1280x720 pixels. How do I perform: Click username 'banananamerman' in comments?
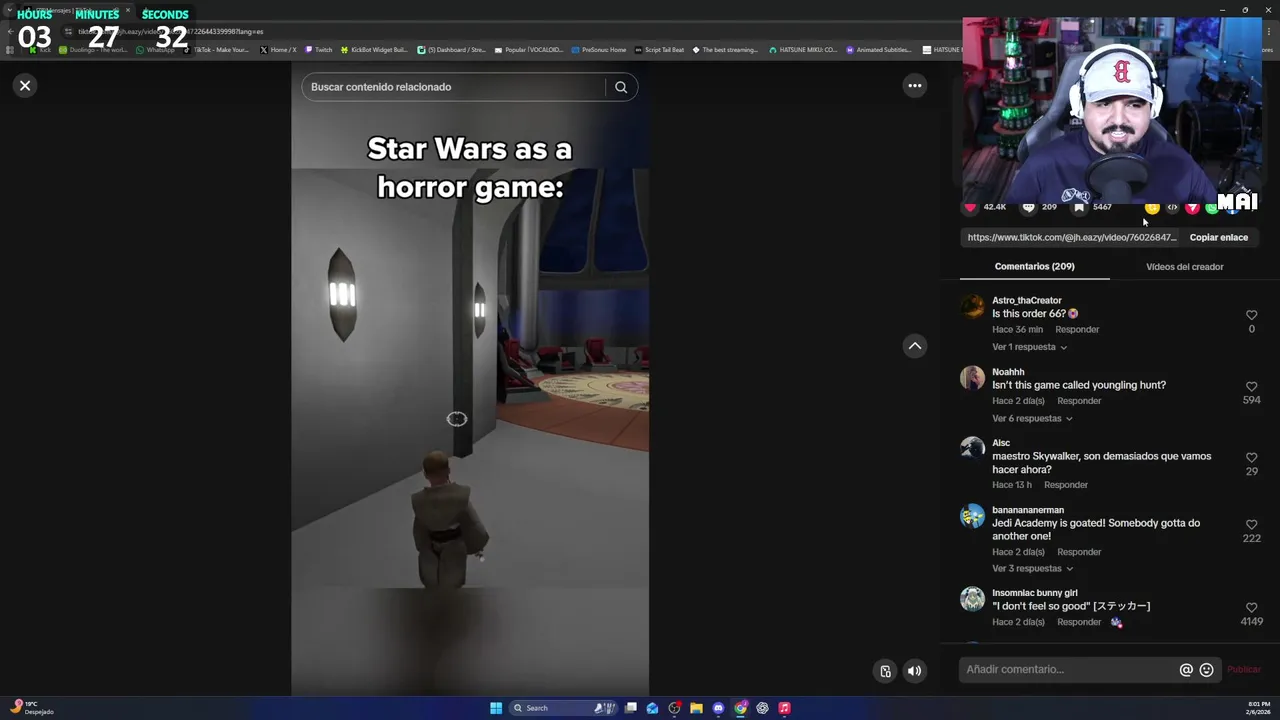(1028, 510)
